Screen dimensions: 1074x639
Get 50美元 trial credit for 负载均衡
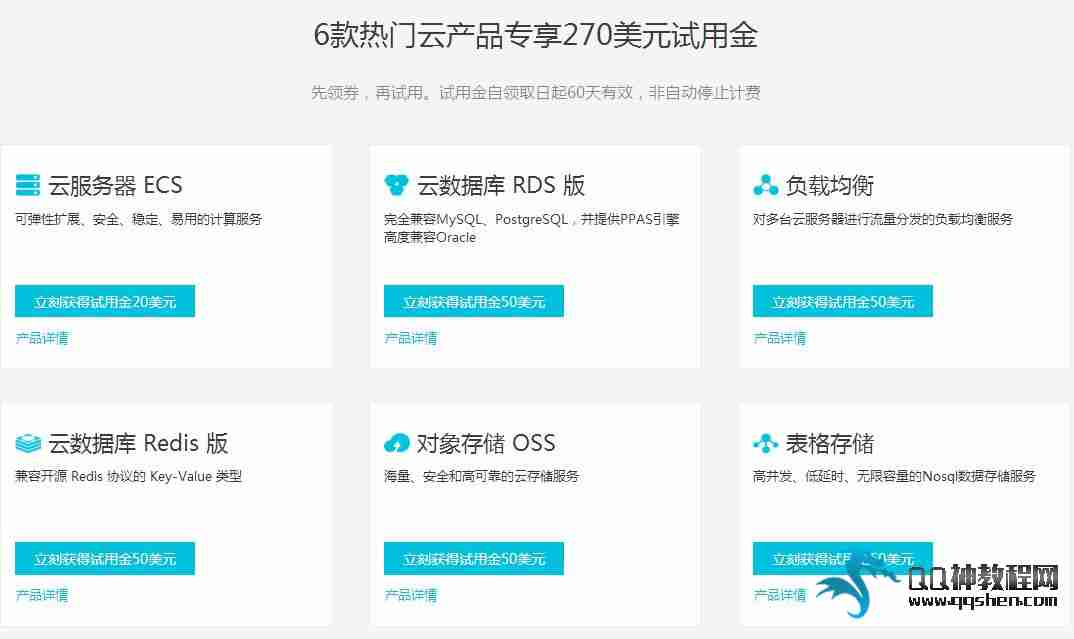842,301
